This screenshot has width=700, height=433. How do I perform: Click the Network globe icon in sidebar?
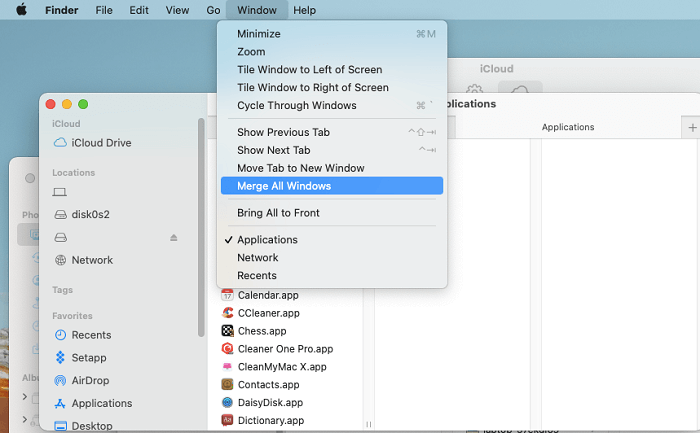pos(60,260)
